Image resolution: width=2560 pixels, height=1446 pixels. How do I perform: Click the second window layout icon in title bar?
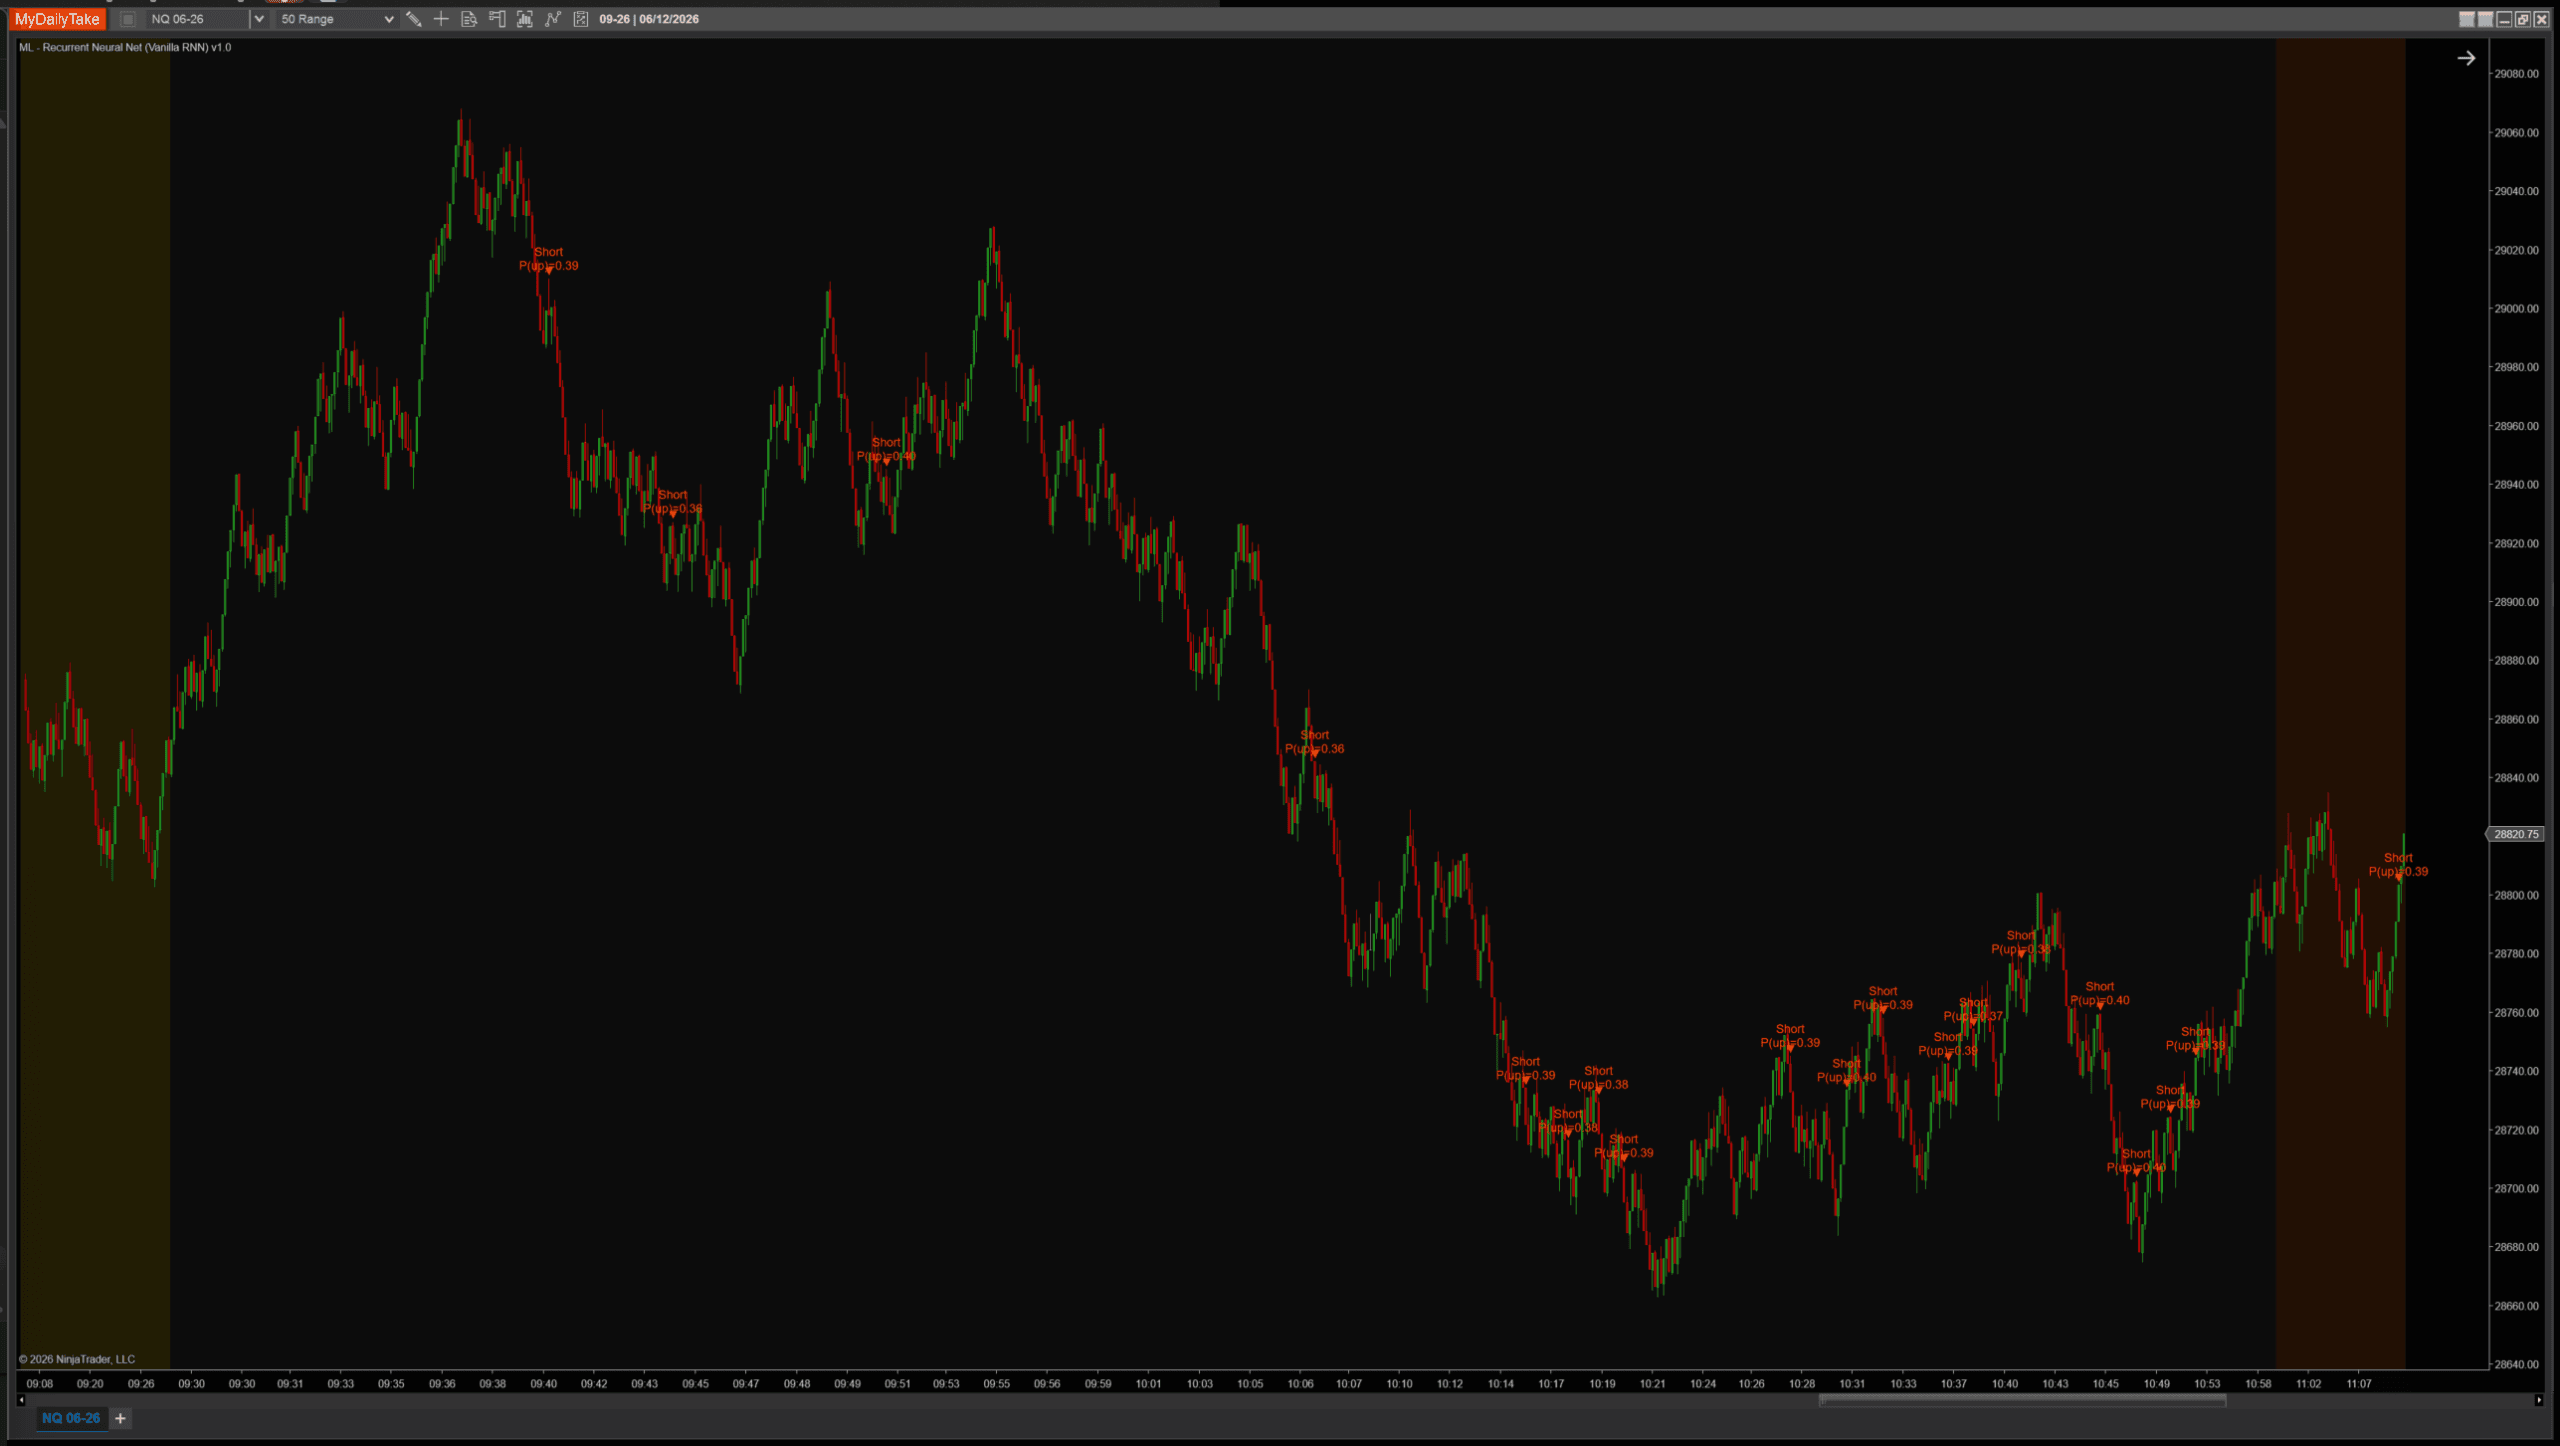pos(2485,19)
